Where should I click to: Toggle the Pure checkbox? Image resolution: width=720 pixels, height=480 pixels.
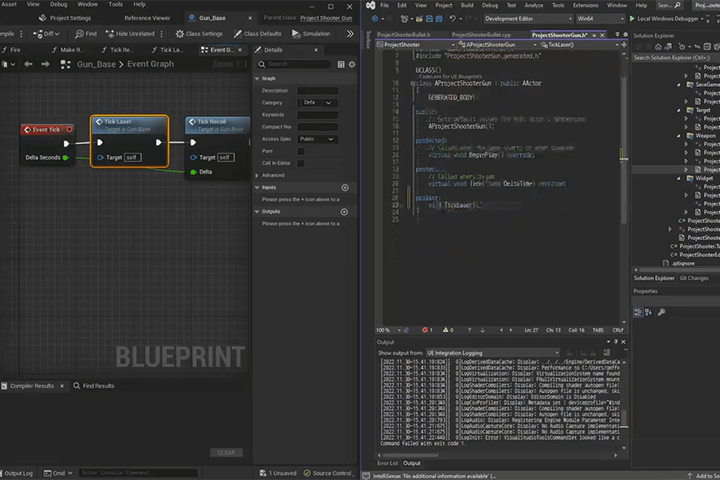(x=301, y=151)
